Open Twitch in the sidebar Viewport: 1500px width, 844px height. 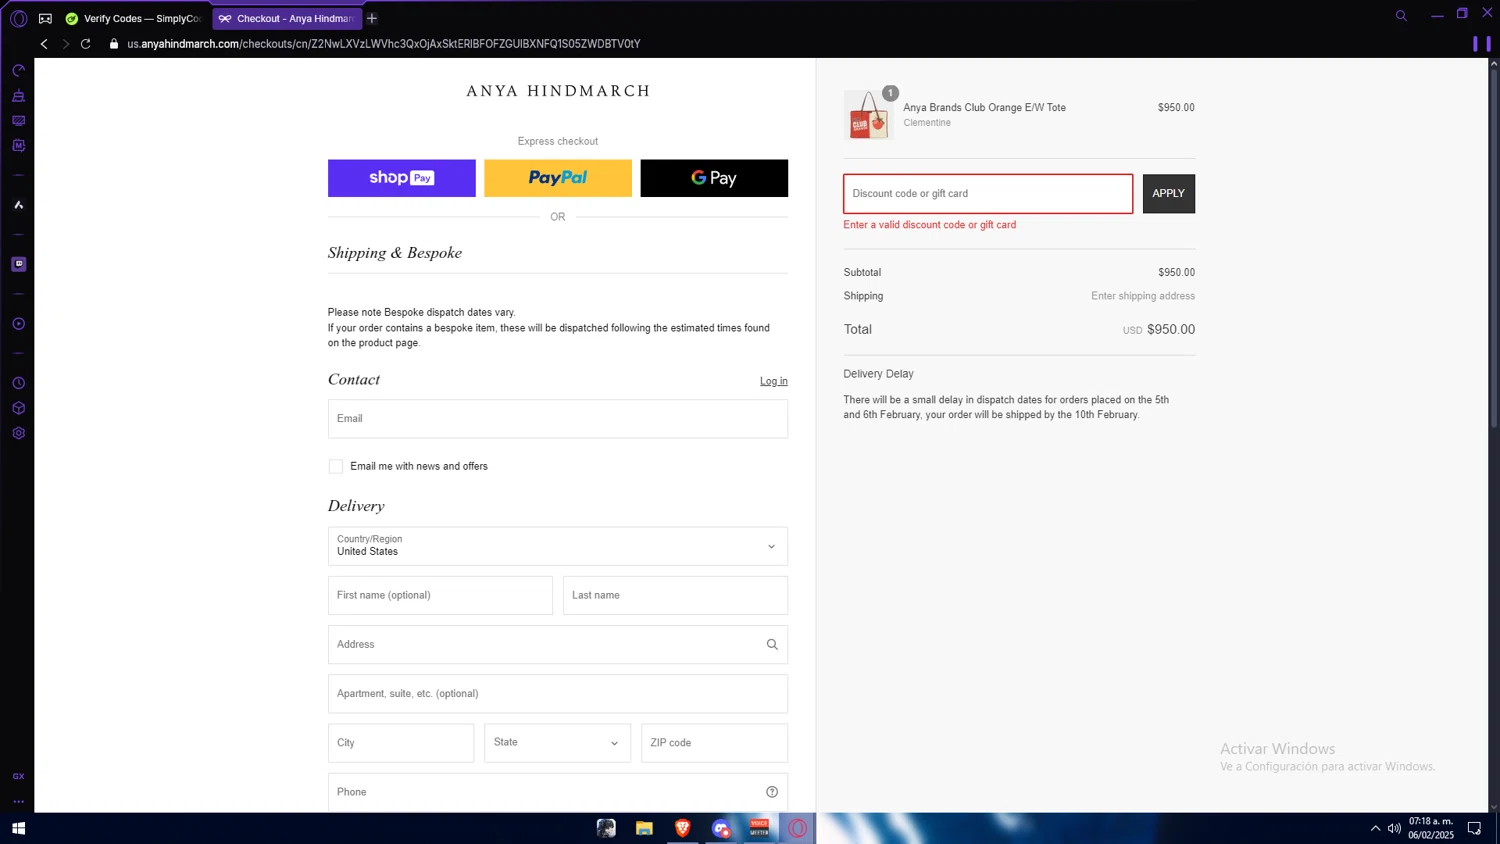click(18, 264)
